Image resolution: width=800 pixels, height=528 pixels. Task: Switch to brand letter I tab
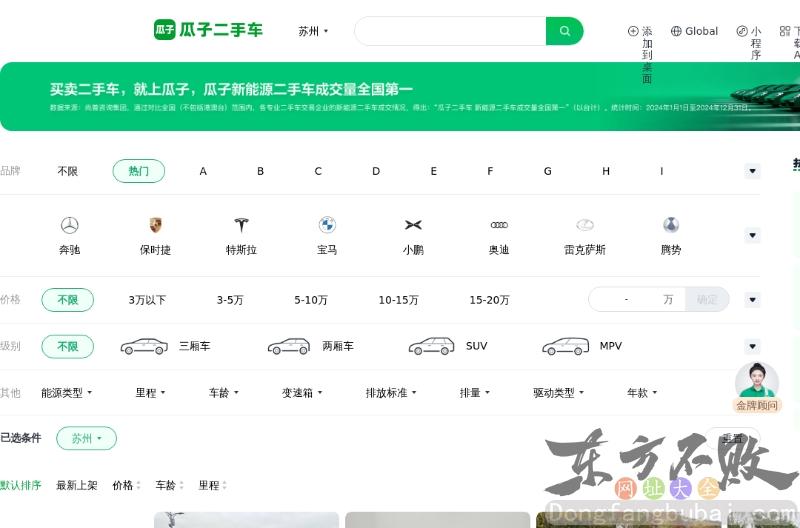pos(662,171)
